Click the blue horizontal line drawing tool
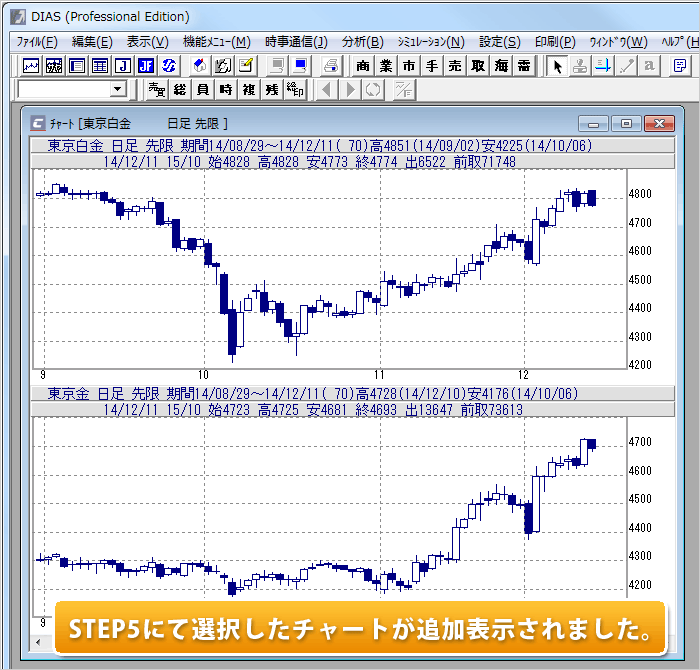700x670 pixels. tap(603, 66)
